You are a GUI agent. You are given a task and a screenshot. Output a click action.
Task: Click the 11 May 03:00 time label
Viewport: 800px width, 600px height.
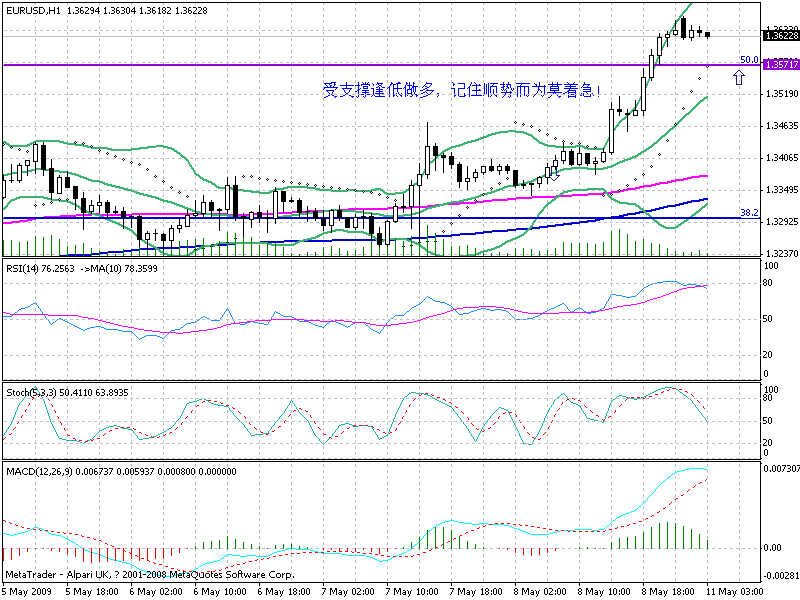point(735,592)
